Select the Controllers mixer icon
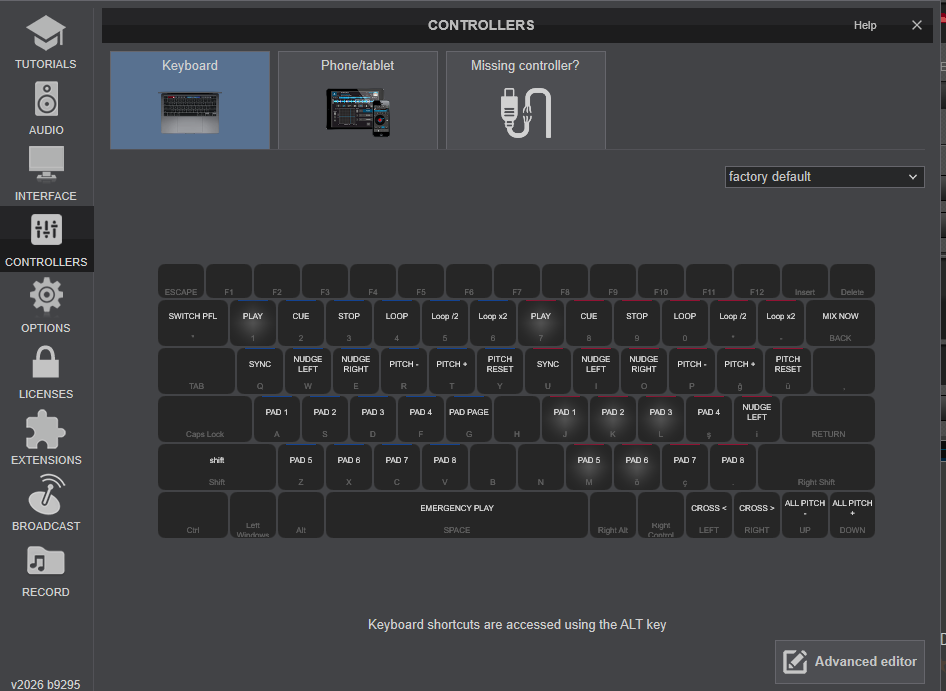This screenshot has height=691, width=946. pos(46,230)
